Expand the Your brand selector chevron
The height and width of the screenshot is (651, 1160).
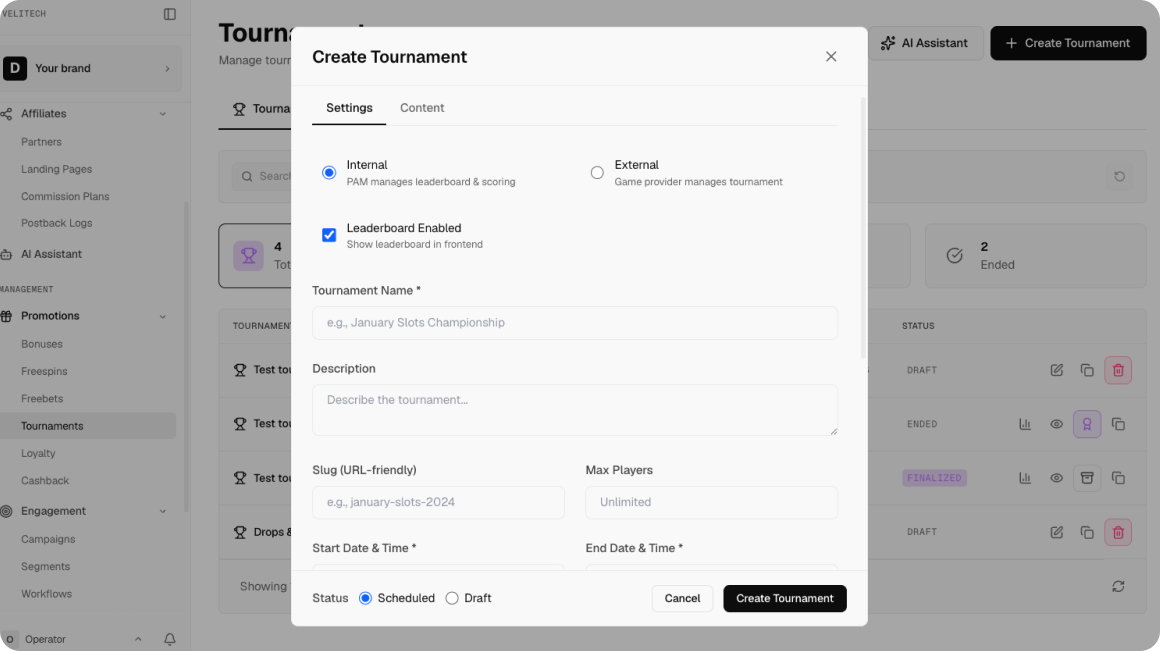[167, 69]
